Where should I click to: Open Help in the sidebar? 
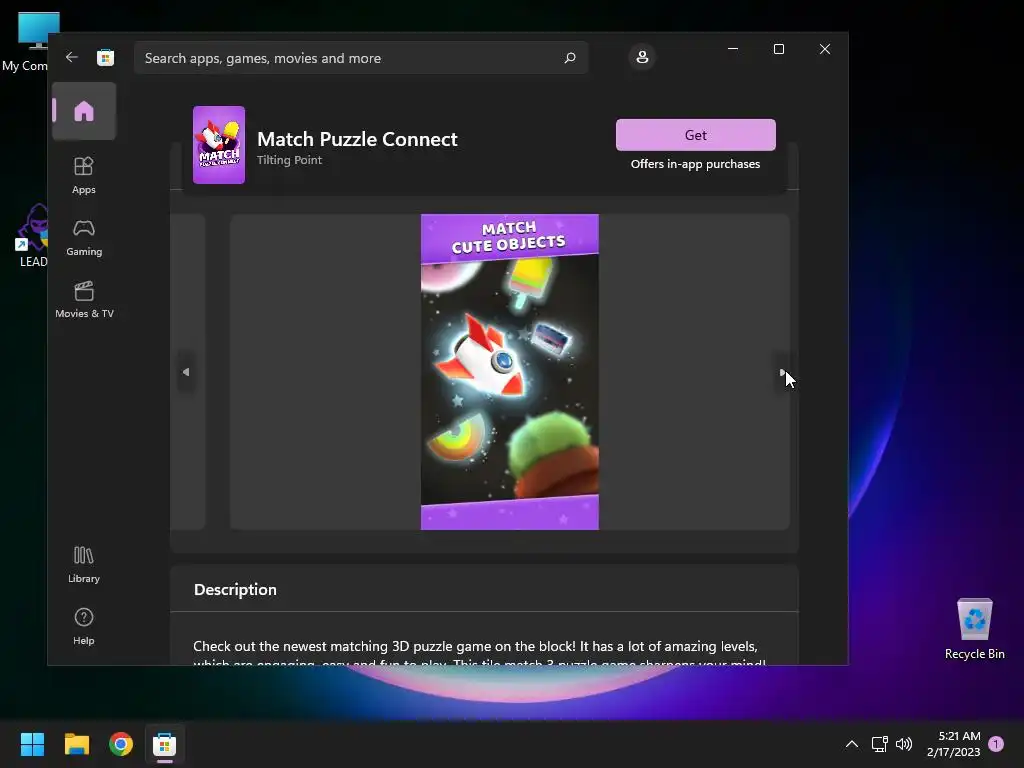(84, 627)
